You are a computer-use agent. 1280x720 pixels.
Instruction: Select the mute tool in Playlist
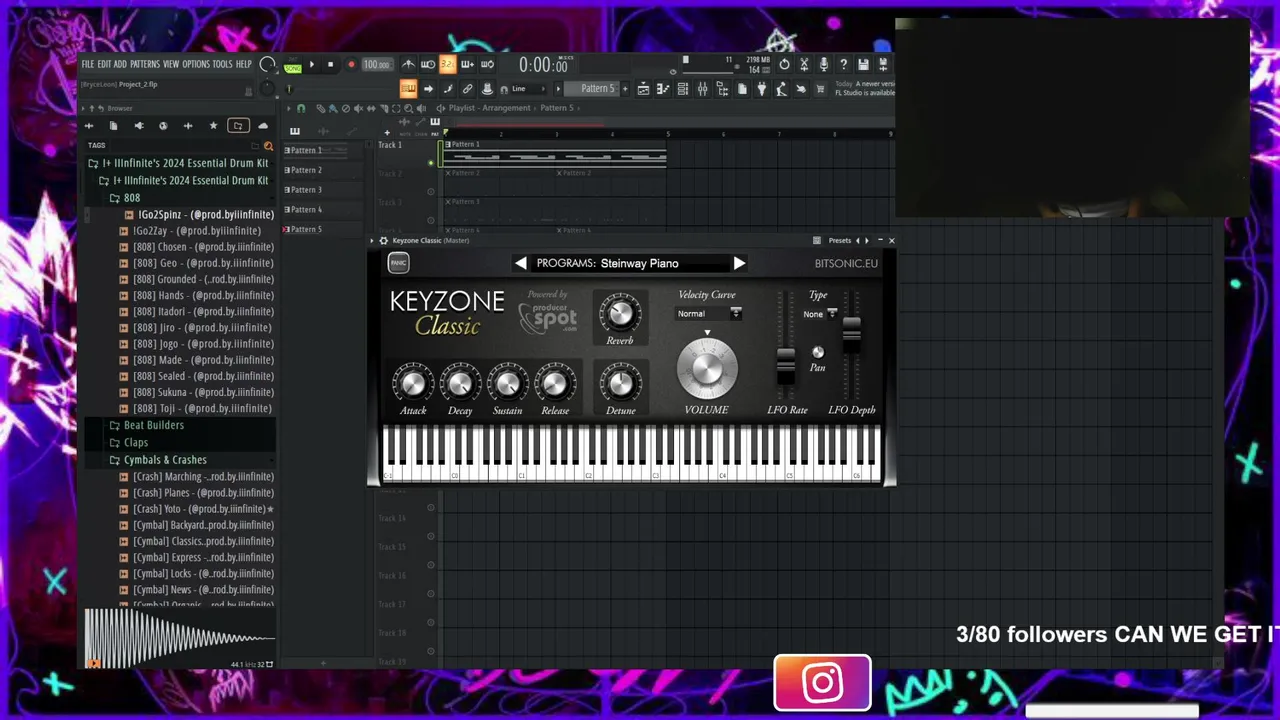click(x=358, y=108)
